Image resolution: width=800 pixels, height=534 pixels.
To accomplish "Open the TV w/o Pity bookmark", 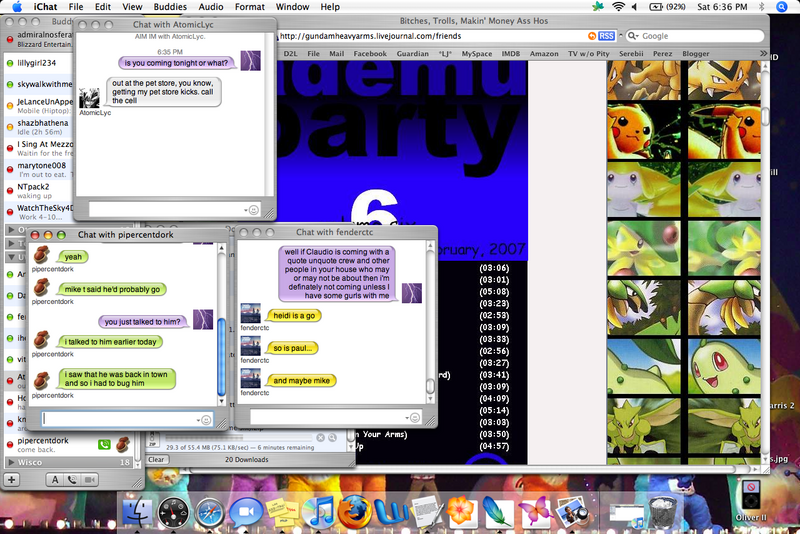I will pyautogui.click(x=589, y=54).
